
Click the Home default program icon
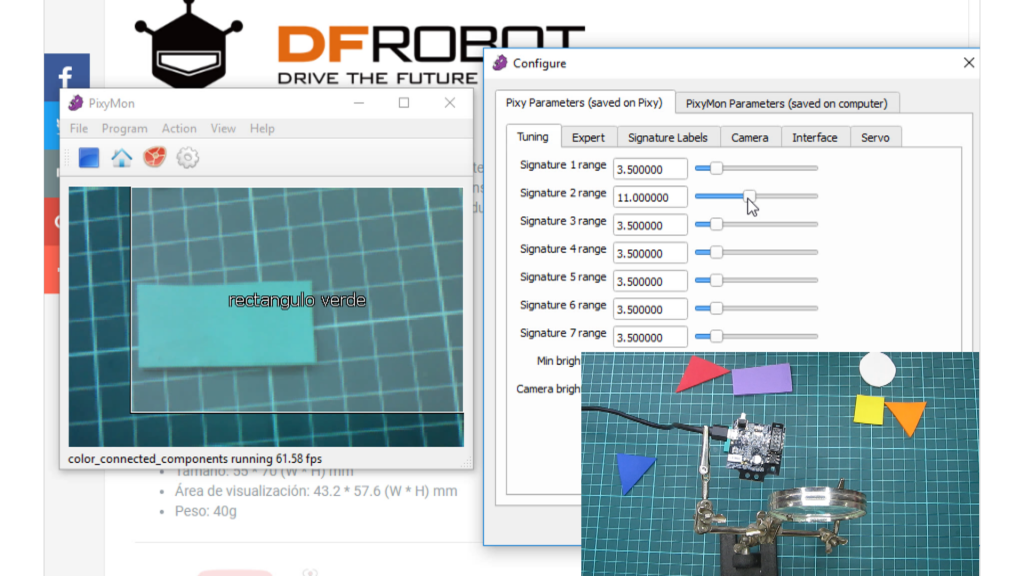point(121,158)
